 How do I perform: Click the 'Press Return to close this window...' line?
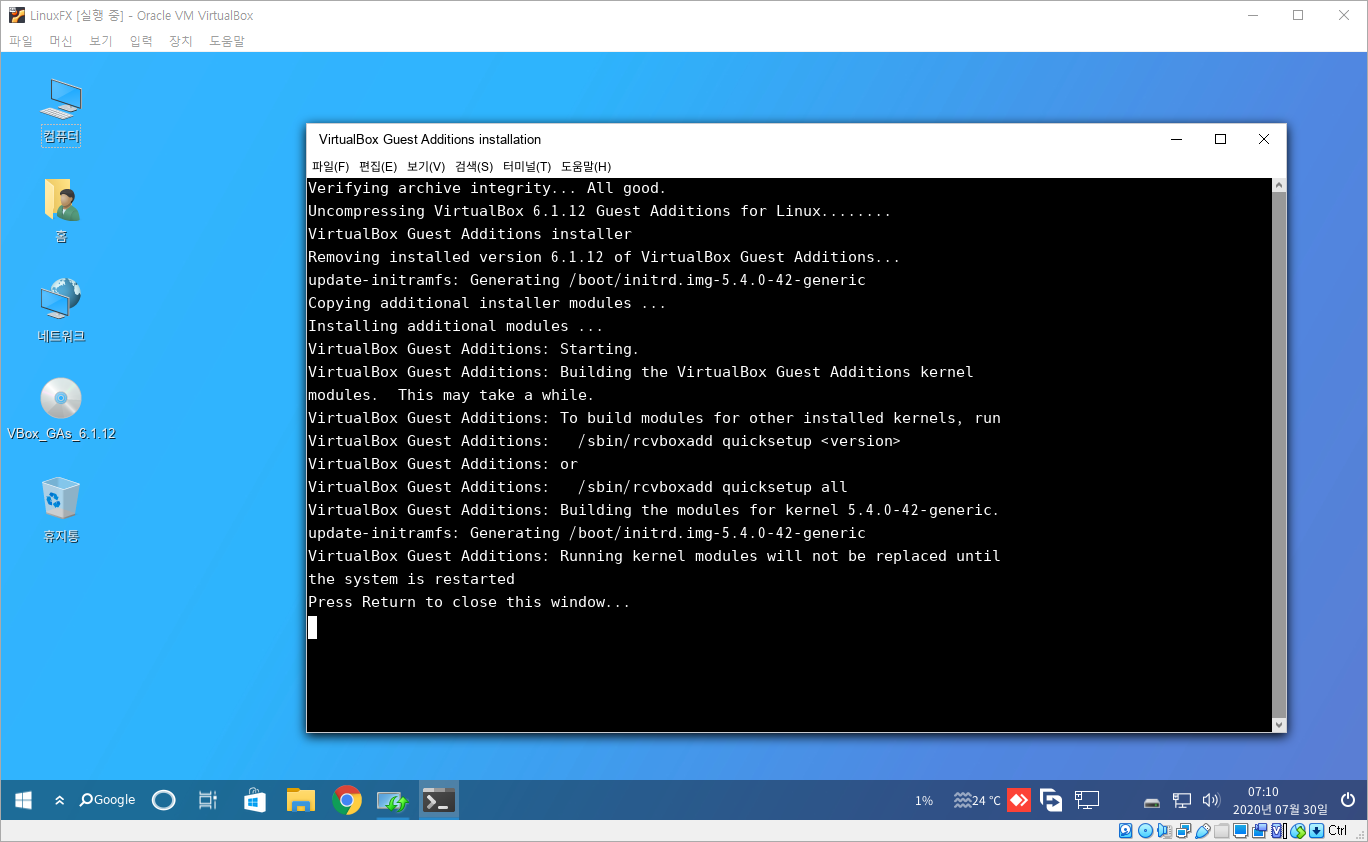click(x=469, y=602)
